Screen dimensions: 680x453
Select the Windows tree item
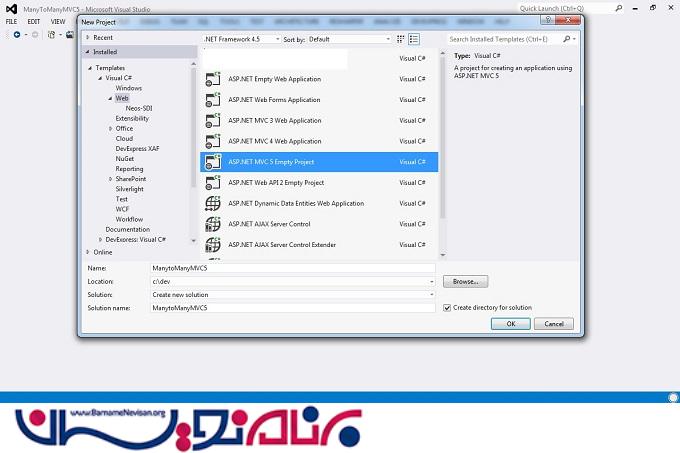(x=129, y=88)
